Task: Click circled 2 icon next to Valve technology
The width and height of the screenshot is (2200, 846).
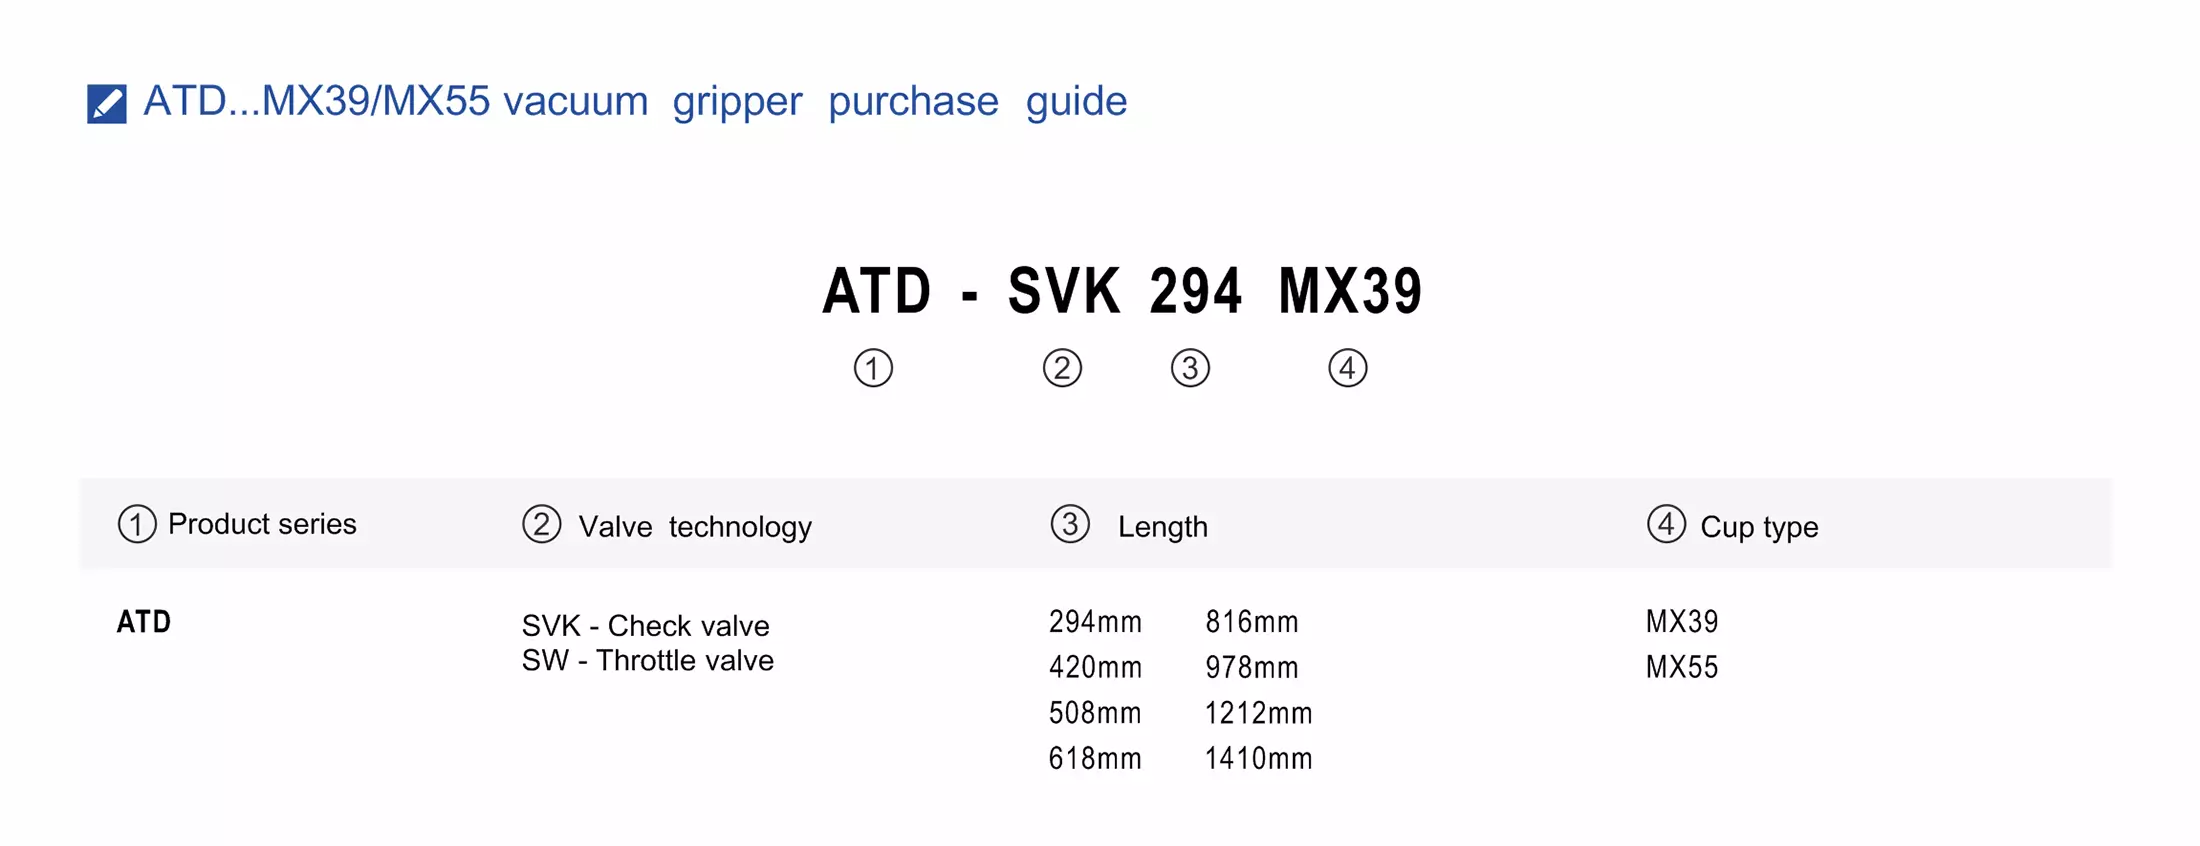Action: [541, 524]
